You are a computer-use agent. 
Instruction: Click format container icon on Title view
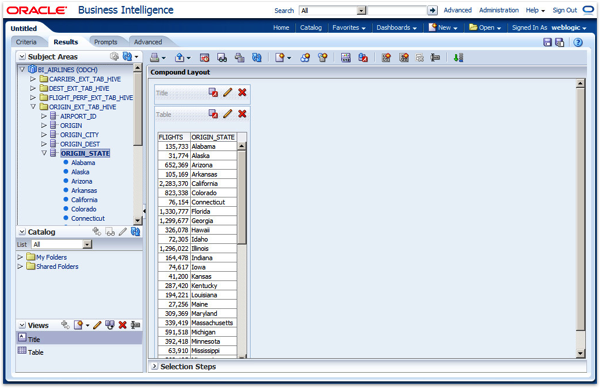click(x=213, y=93)
